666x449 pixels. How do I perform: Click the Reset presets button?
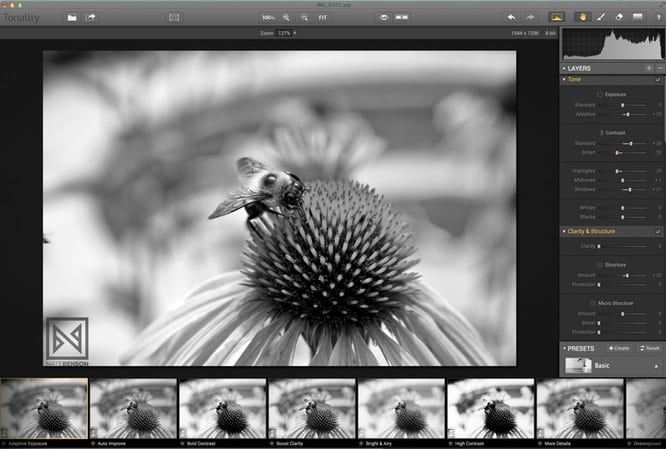point(649,348)
